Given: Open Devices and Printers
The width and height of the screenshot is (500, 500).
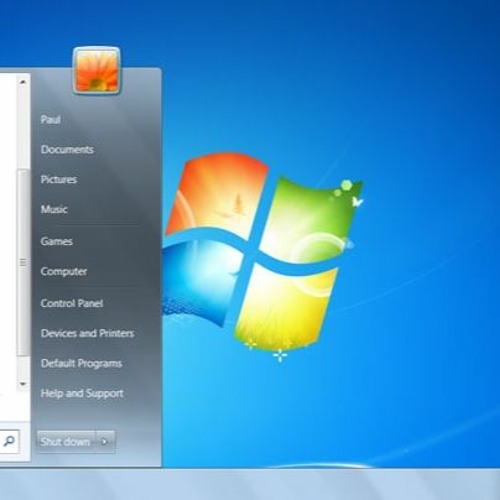Looking at the screenshot, I should click(x=87, y=333).
